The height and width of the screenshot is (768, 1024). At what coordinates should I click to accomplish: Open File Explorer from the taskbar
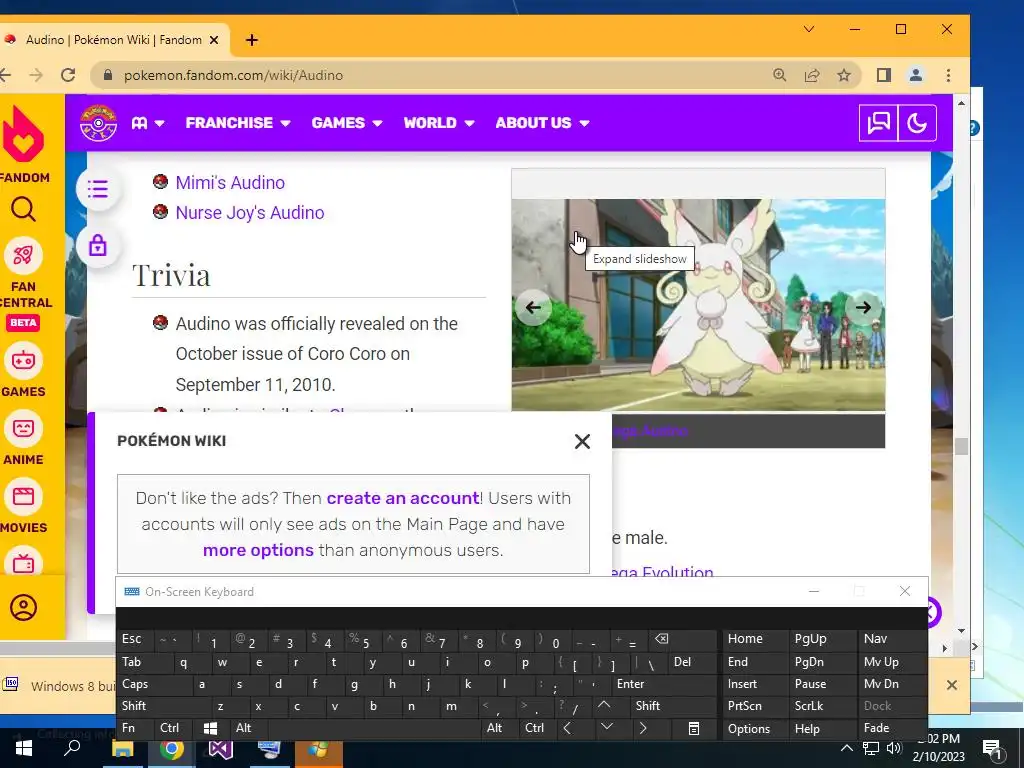122,749
